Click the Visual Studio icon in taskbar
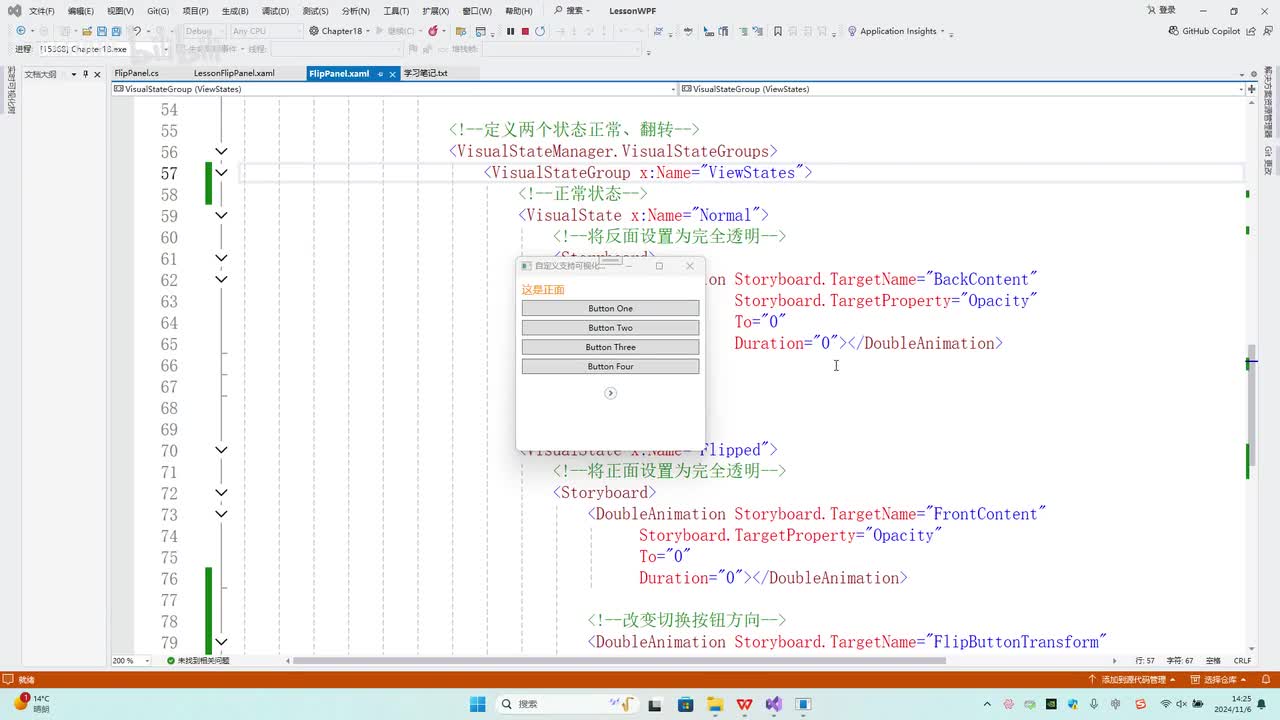The height and width of the screenshot is (720, 1280). [773, 704]
